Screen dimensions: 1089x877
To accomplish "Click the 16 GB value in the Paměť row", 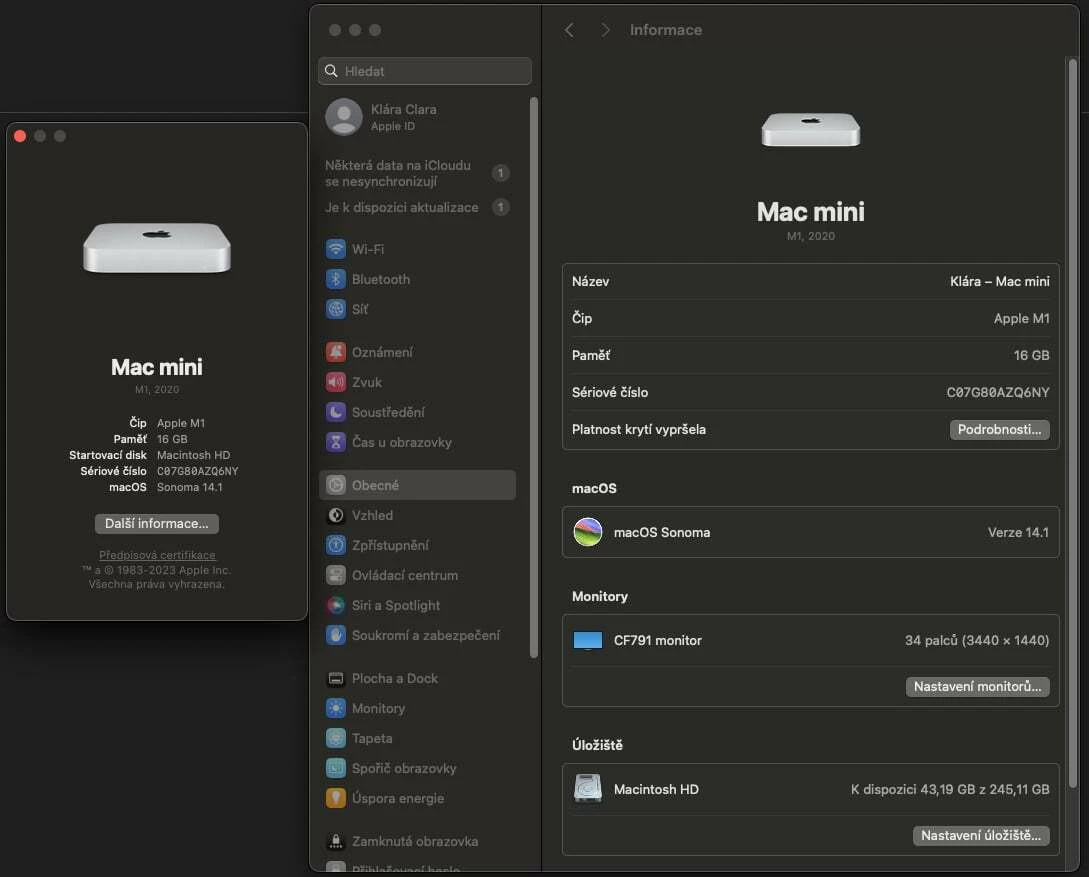I will coord(1031,356).
